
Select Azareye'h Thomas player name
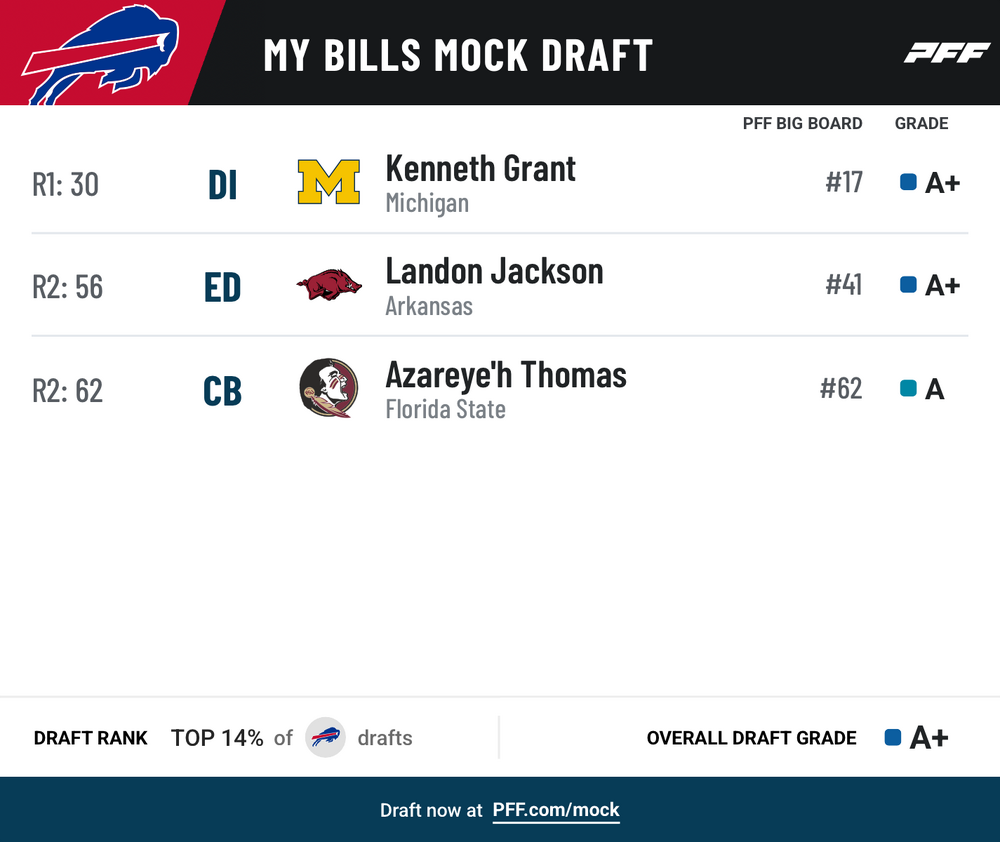pos(506,375)
